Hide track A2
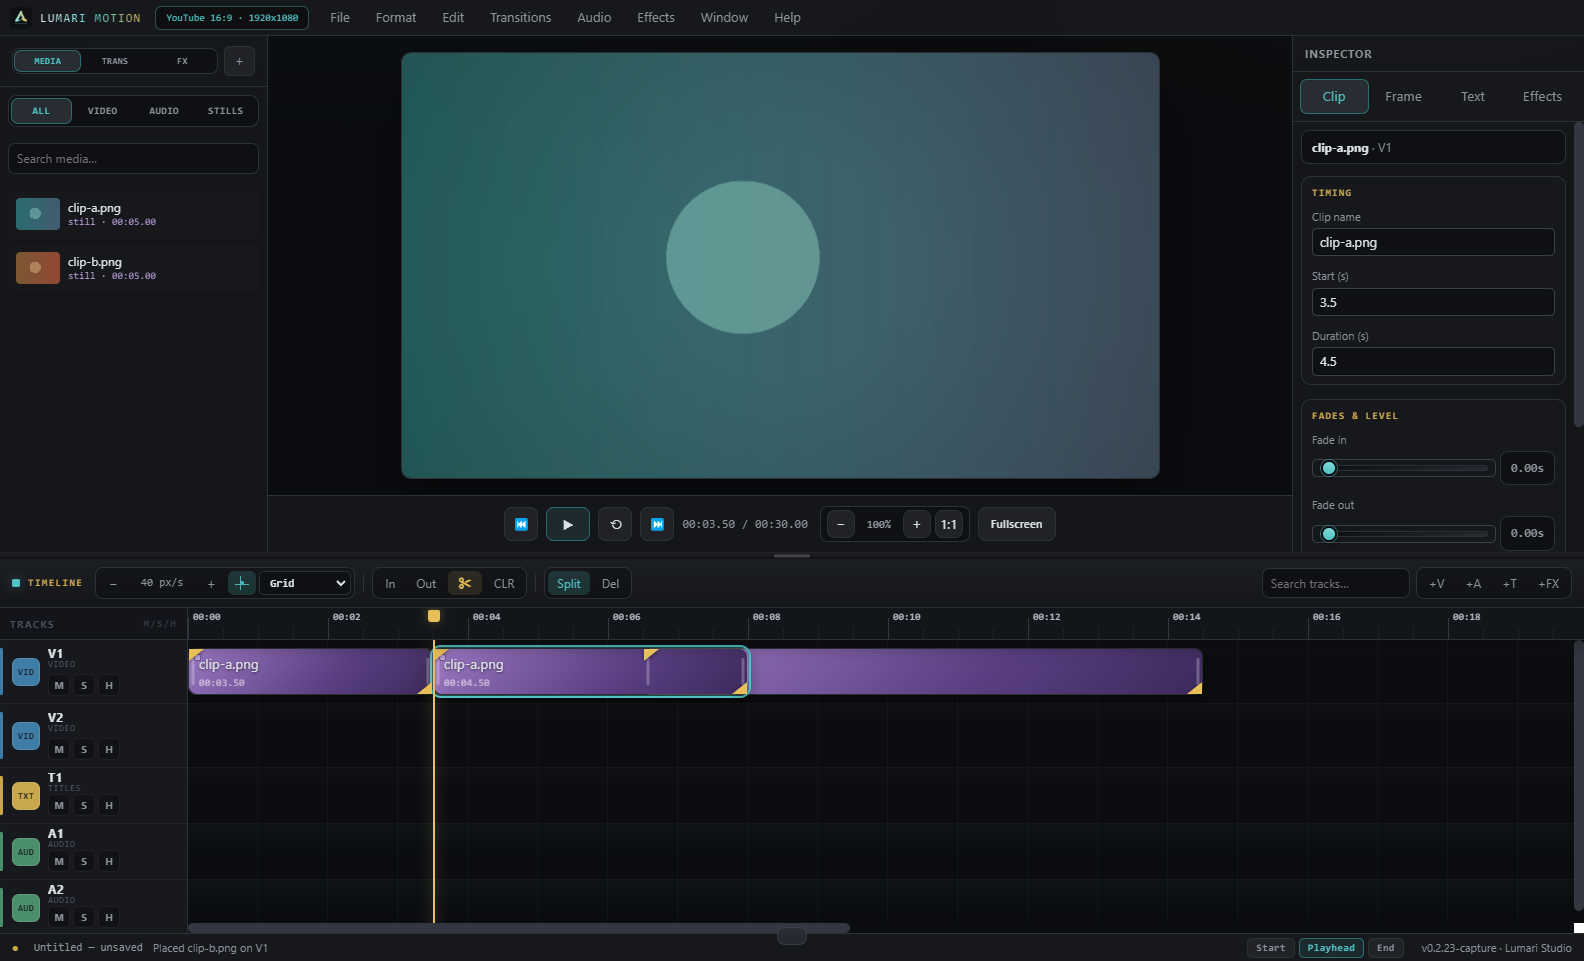The image size is (1584, 961). 109,917
